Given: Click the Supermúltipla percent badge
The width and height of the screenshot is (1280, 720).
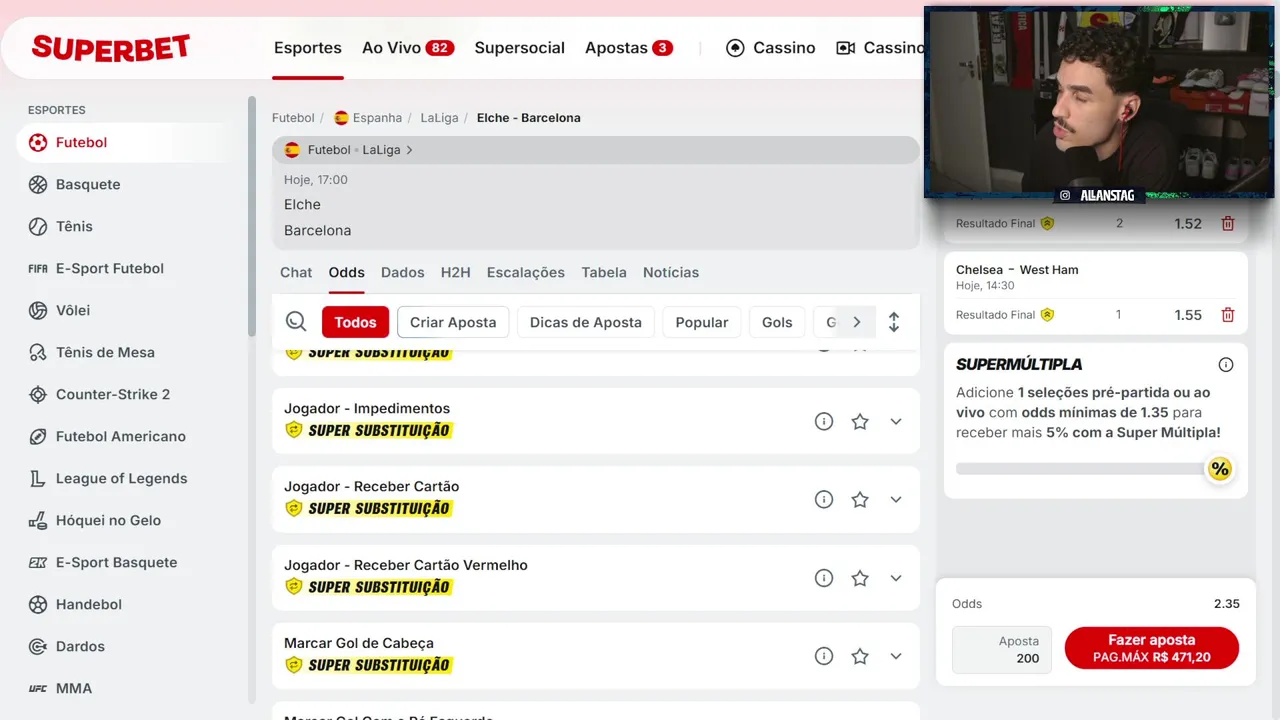Looking at the screenshot, I should 1219,469.
